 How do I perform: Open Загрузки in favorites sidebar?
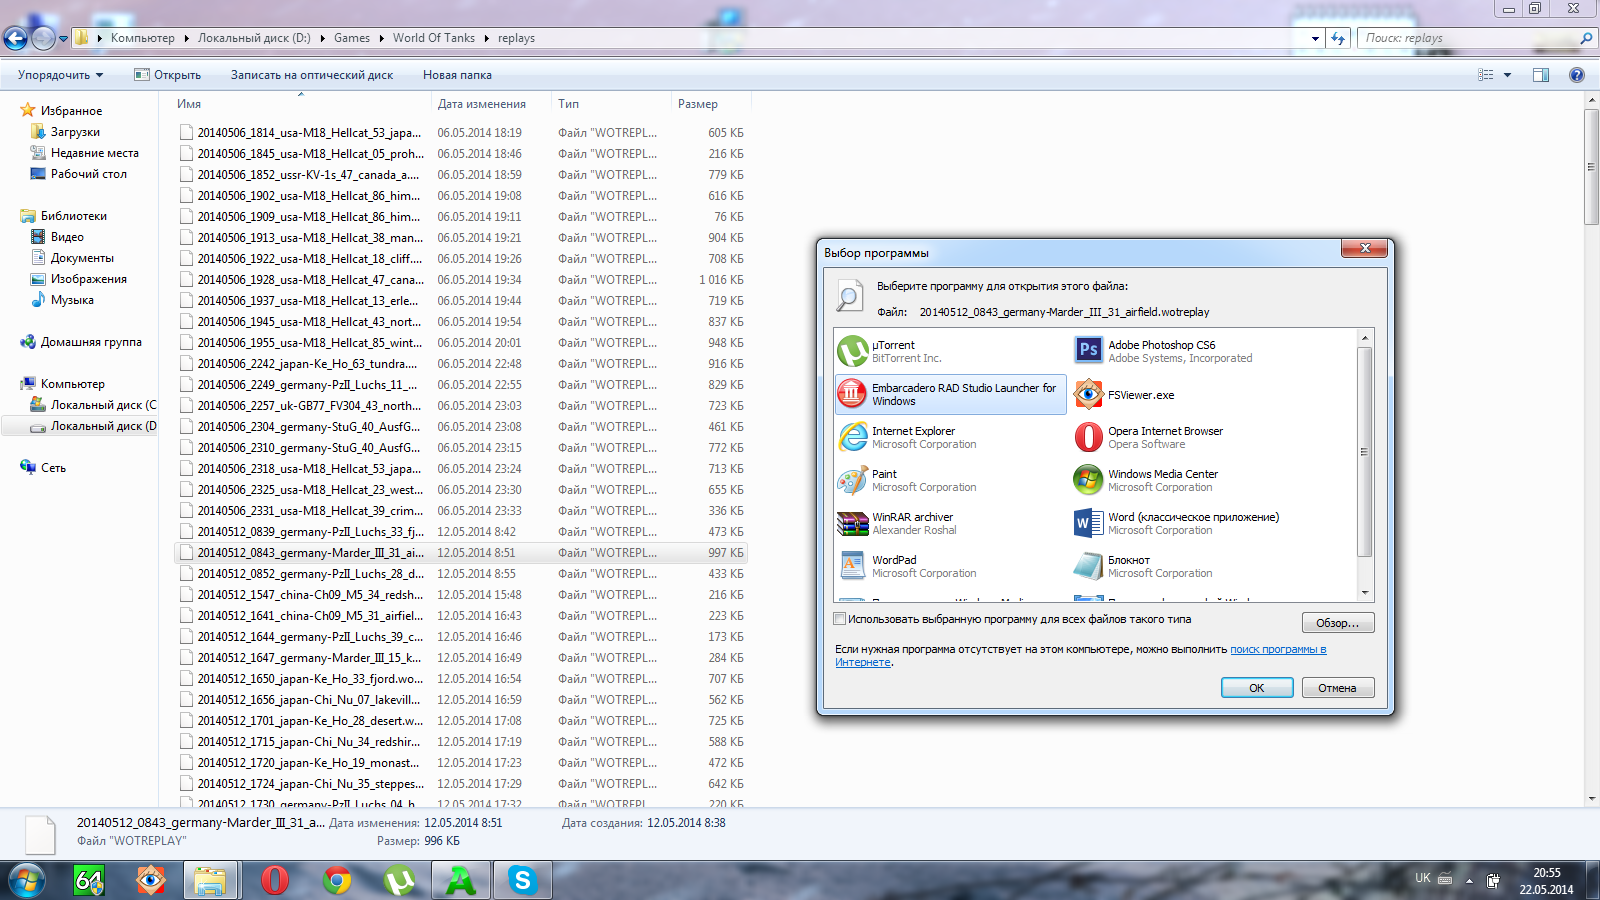[x=75, y=132]
